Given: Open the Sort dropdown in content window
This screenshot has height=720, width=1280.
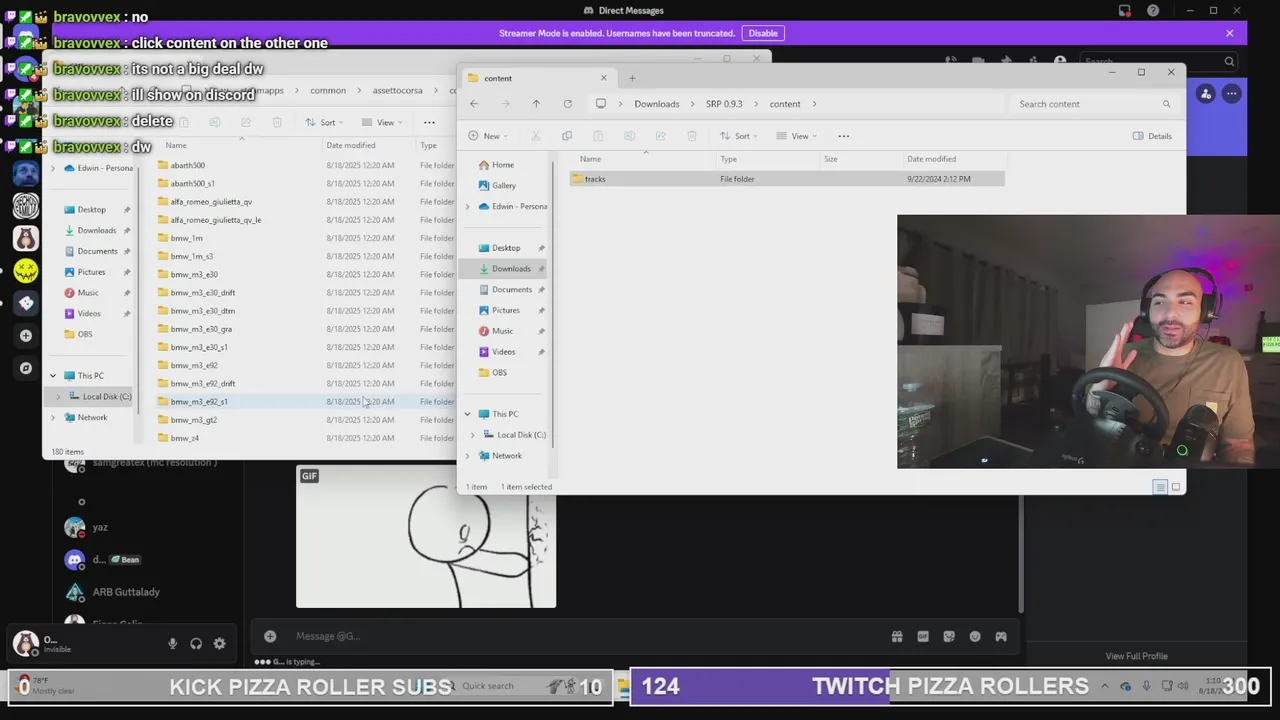Looking at the screenshot, I should tap(740, 136).
